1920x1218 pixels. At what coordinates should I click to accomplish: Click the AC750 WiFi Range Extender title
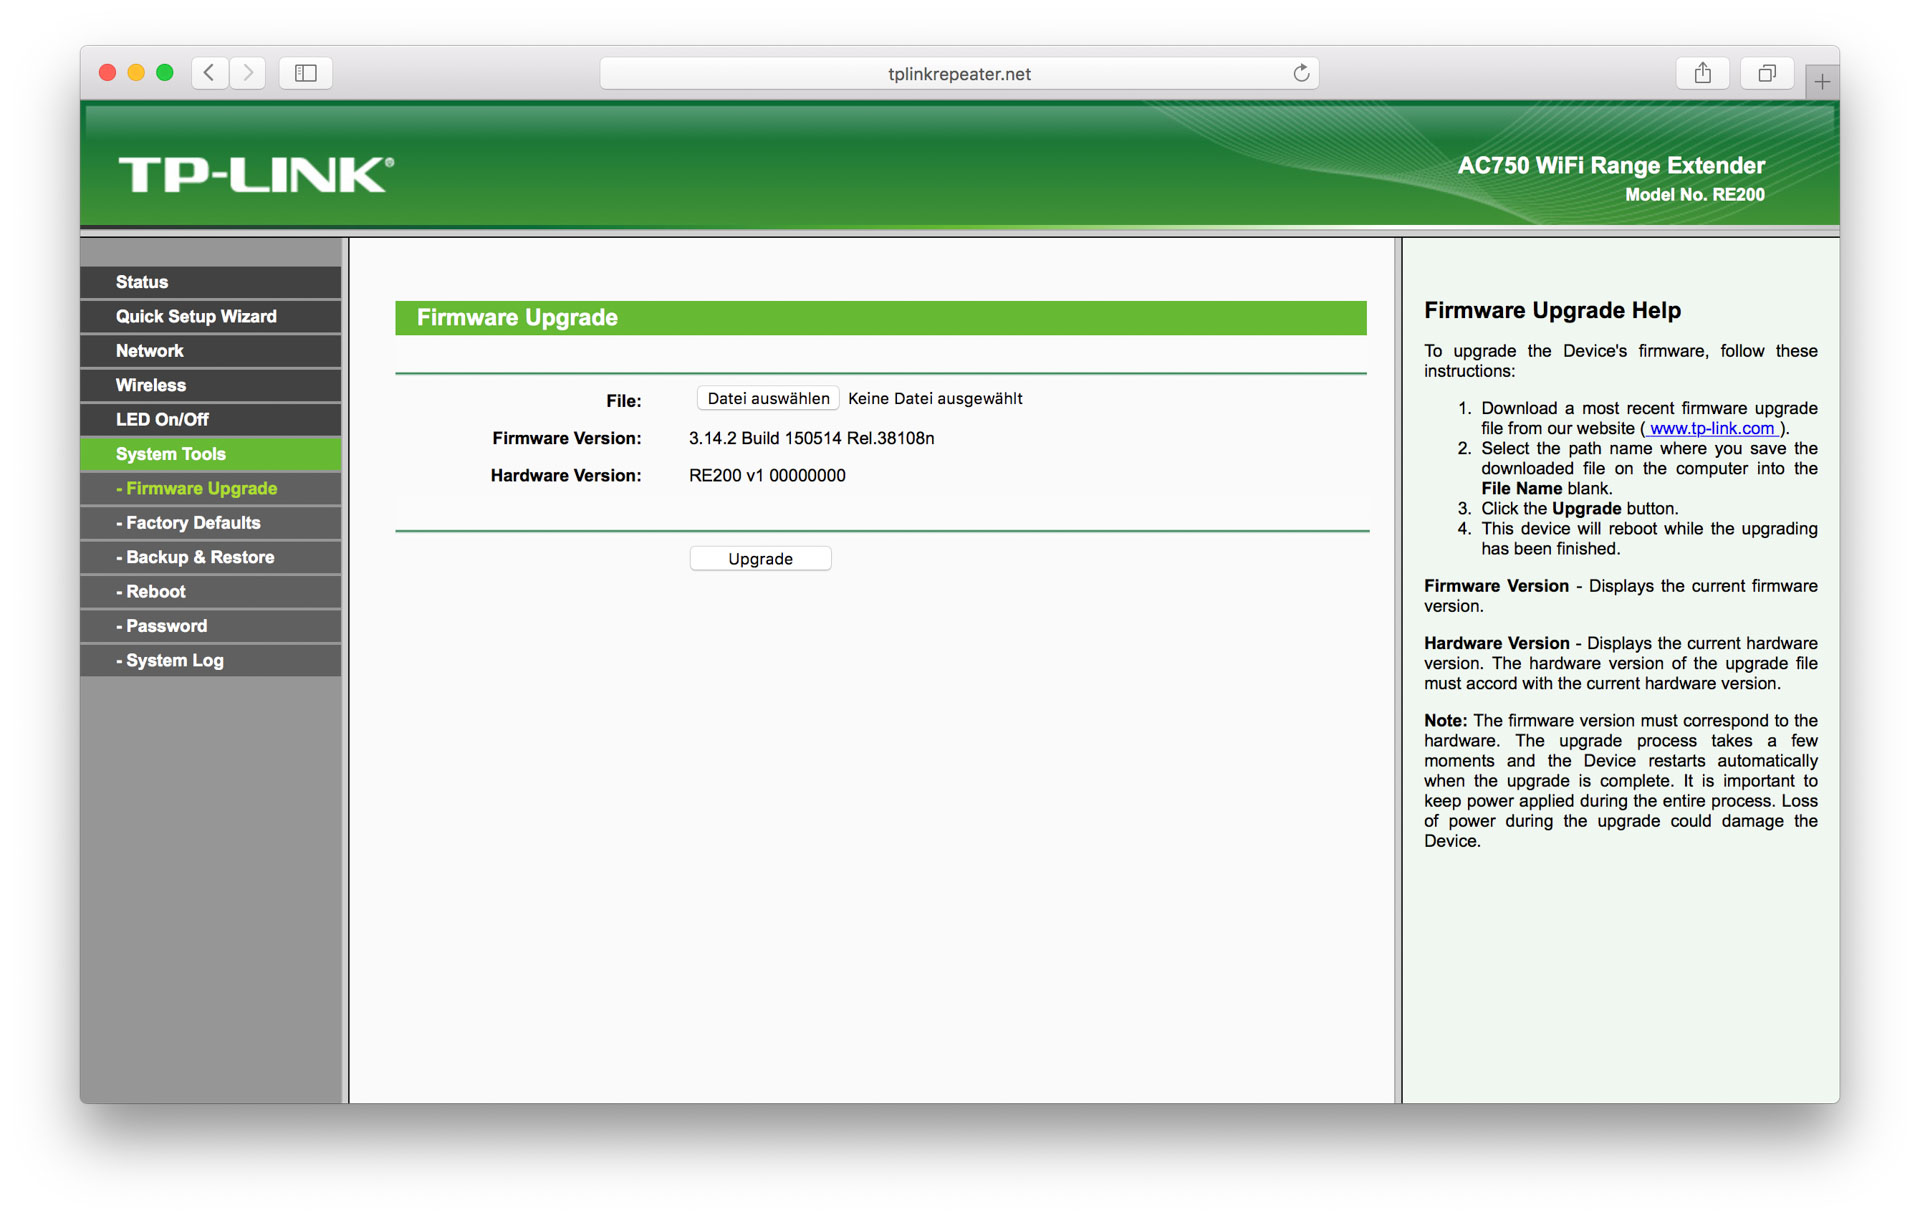[1611, 165]
